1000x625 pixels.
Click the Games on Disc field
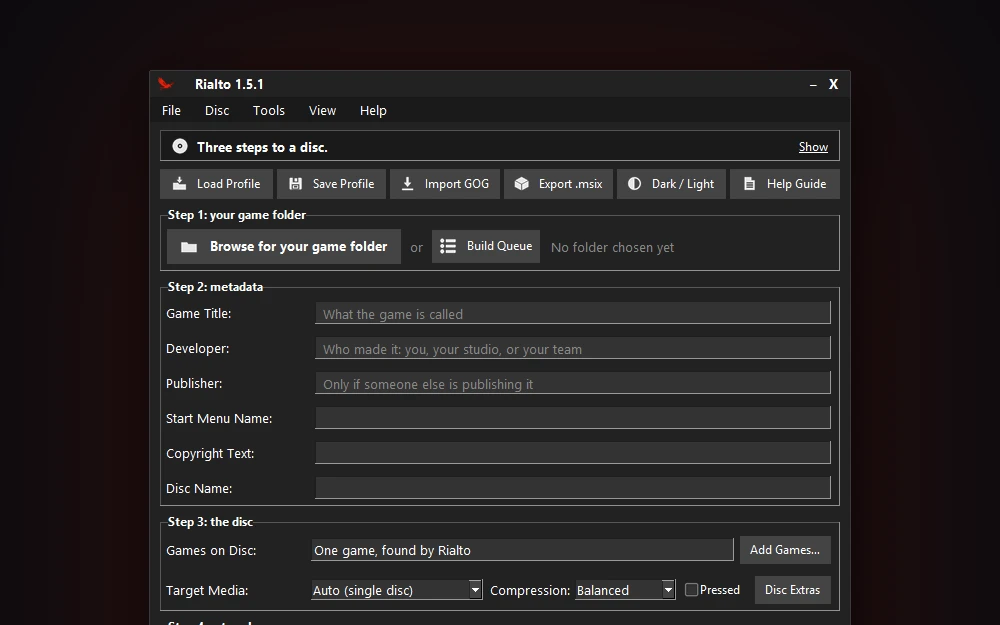[x=522, y=550]
